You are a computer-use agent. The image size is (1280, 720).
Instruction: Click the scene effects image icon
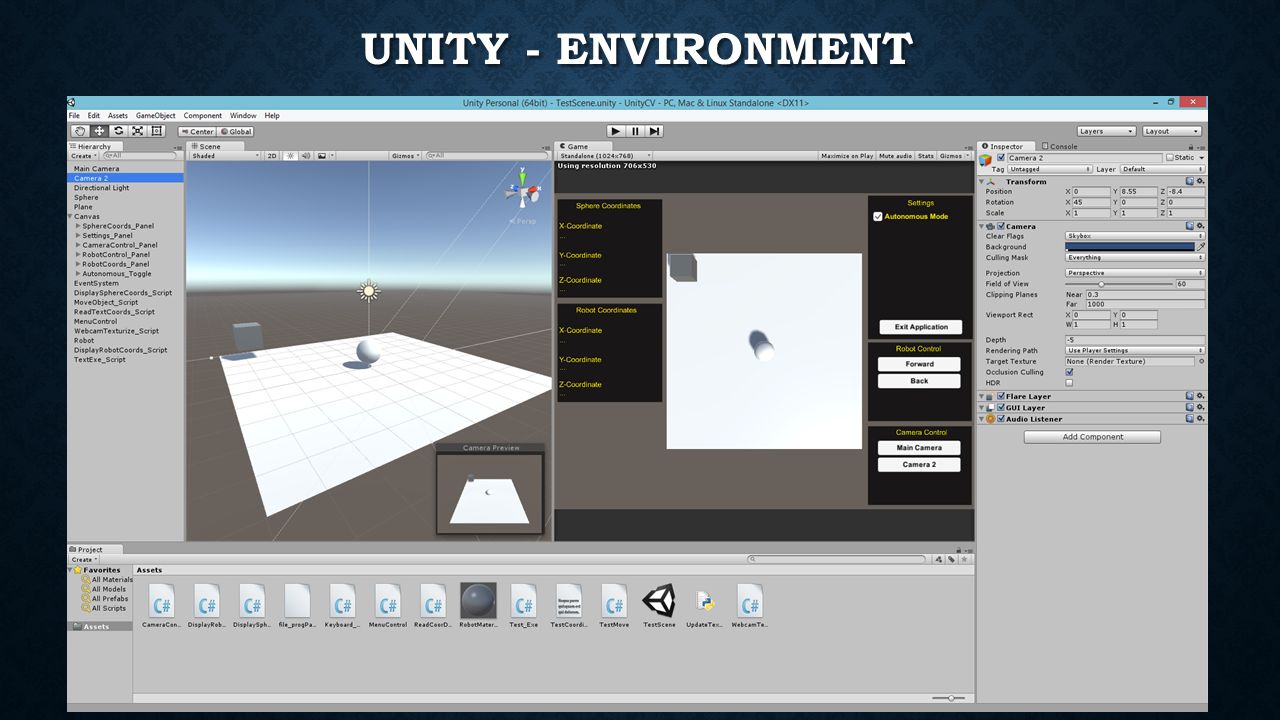coord(322,156)
